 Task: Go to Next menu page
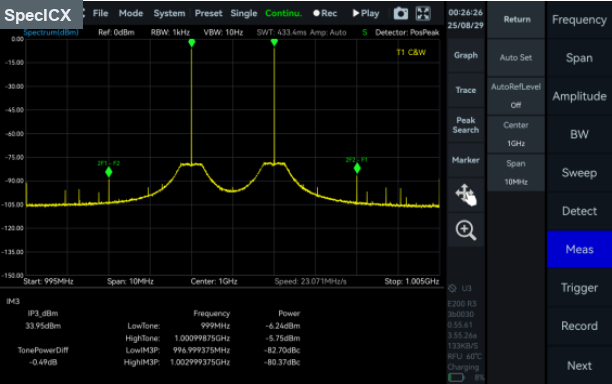579,366
